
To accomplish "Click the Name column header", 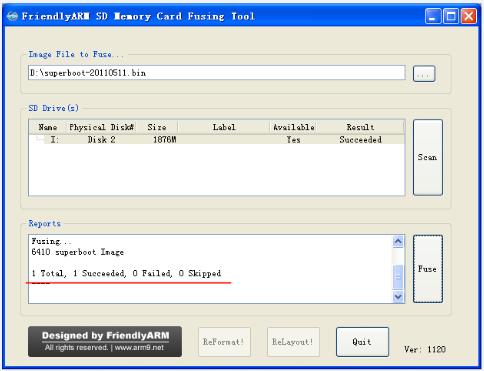I will tap(48, 127).
